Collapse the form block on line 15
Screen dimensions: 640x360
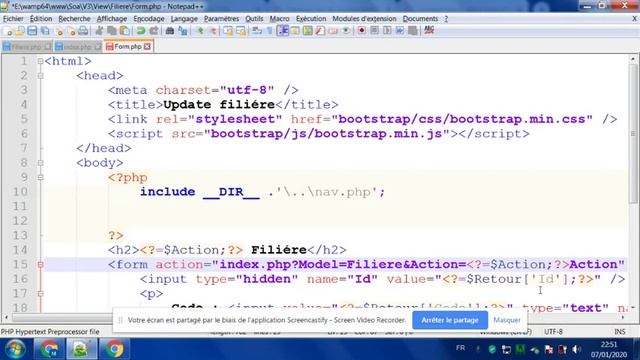coord(40,265)
